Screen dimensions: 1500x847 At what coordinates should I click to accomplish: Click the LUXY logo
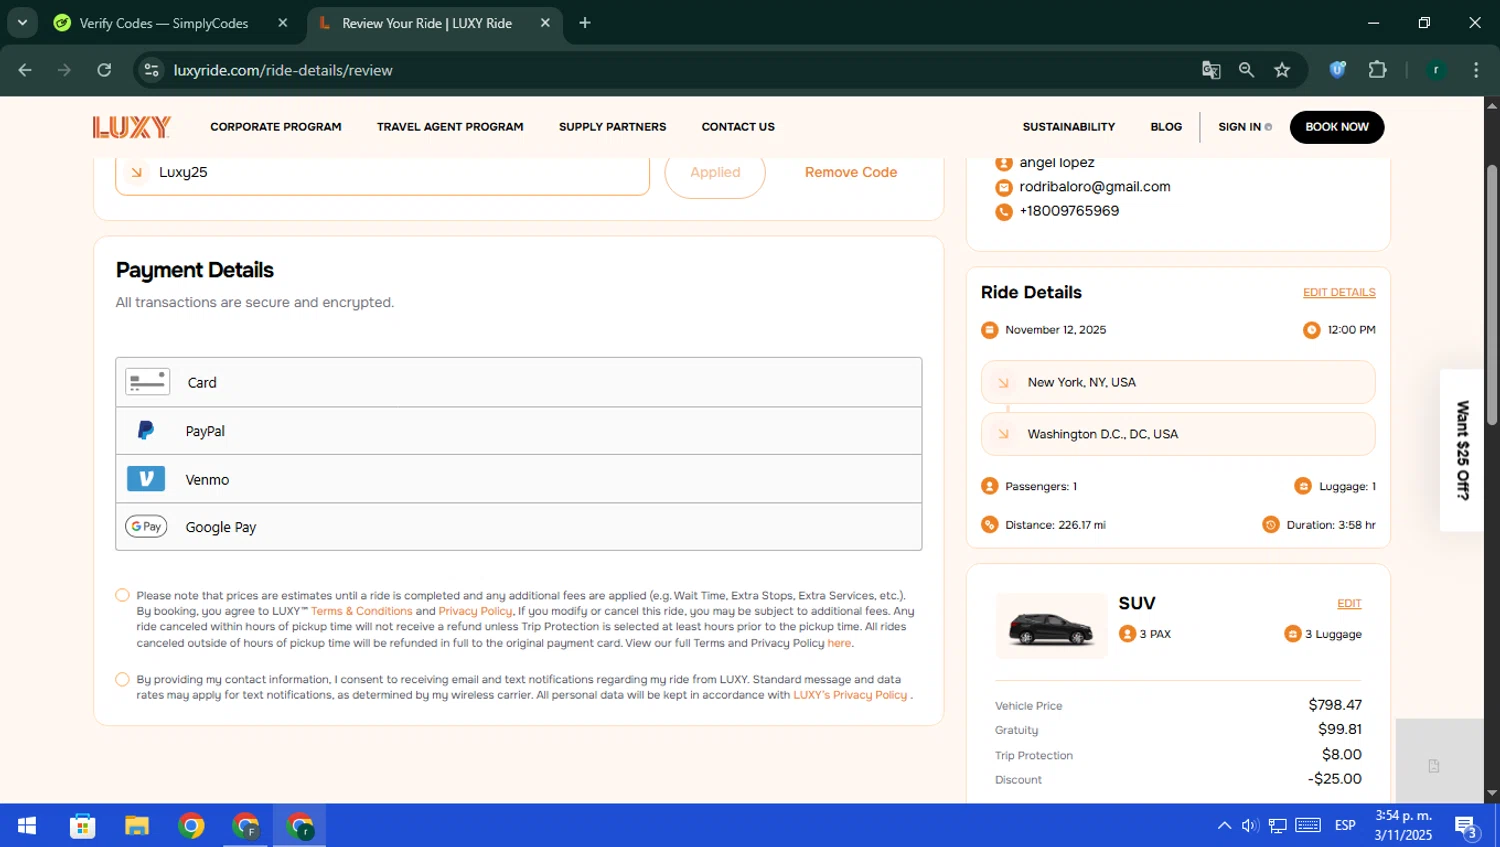pyautogui.click(x=132, y=127)
